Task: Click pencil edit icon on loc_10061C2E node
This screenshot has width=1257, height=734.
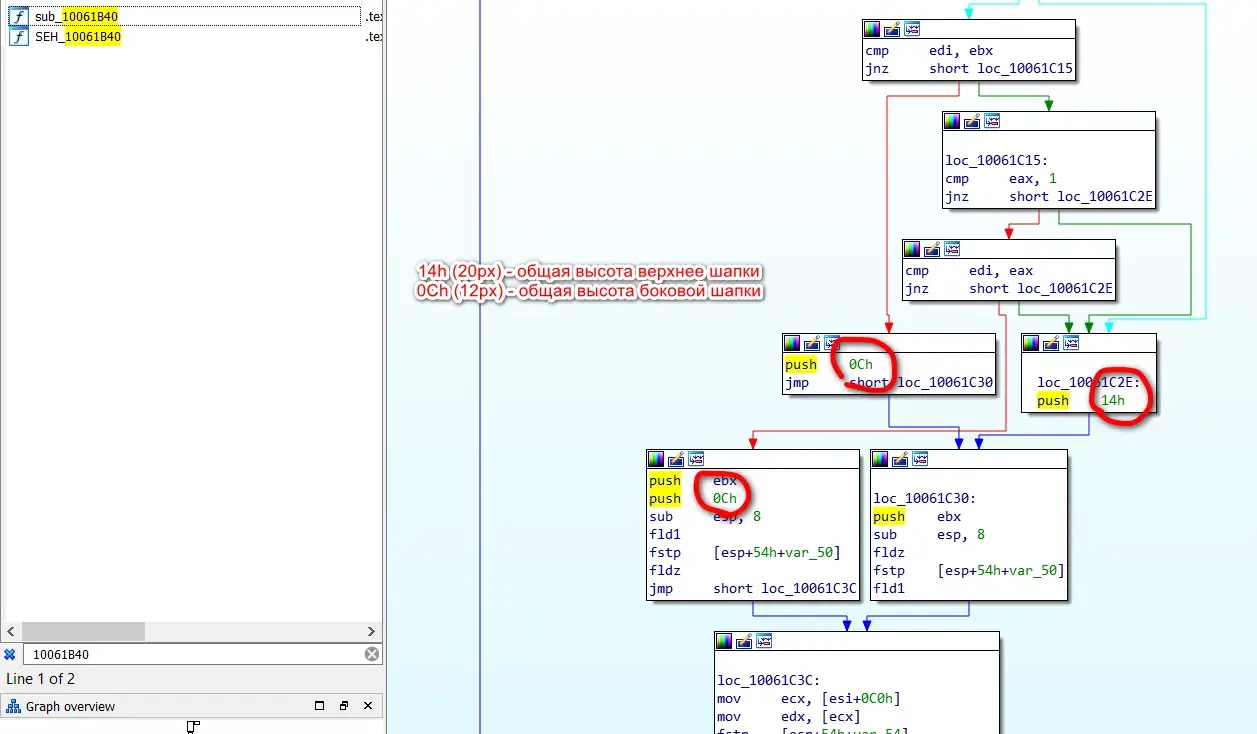Action: [x=1052, y=343]
